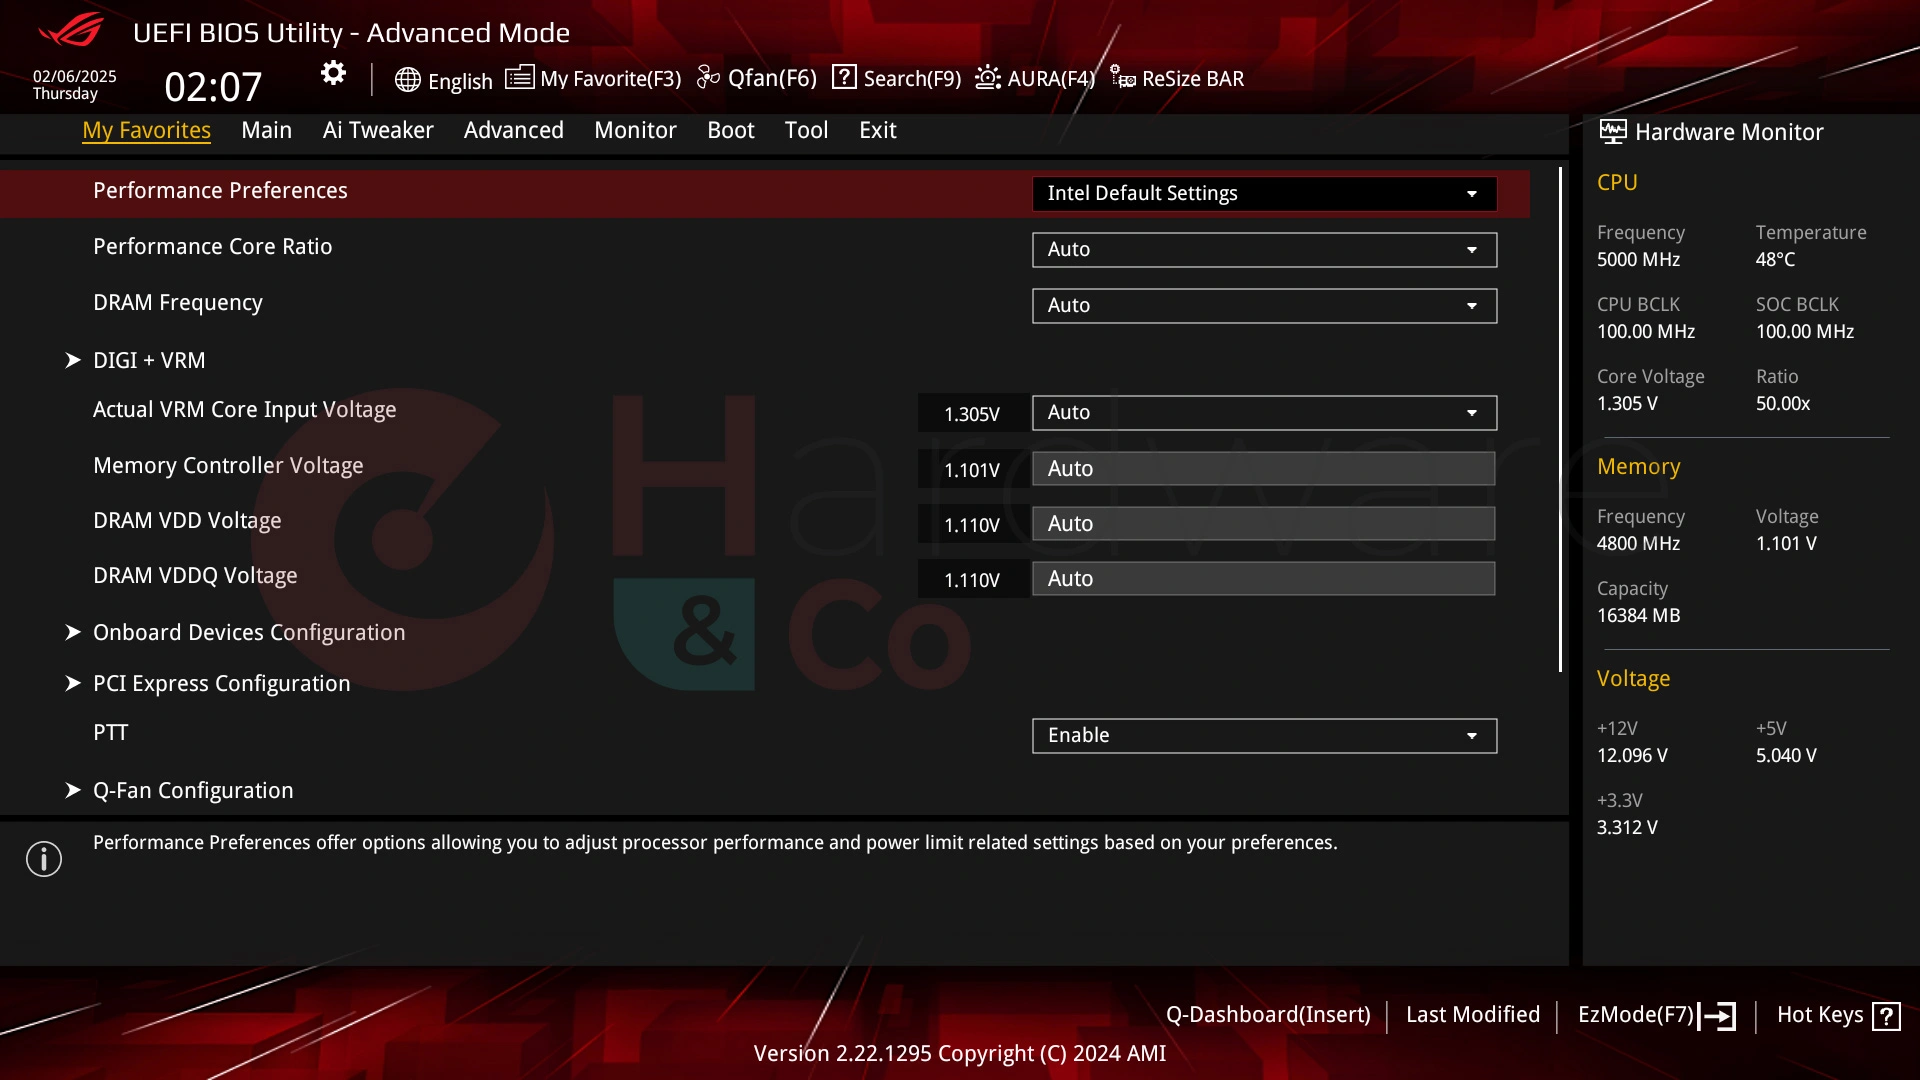1920x1080 pixels.
Task: Open the Monitor tab
Action: [x=635, y=130]
